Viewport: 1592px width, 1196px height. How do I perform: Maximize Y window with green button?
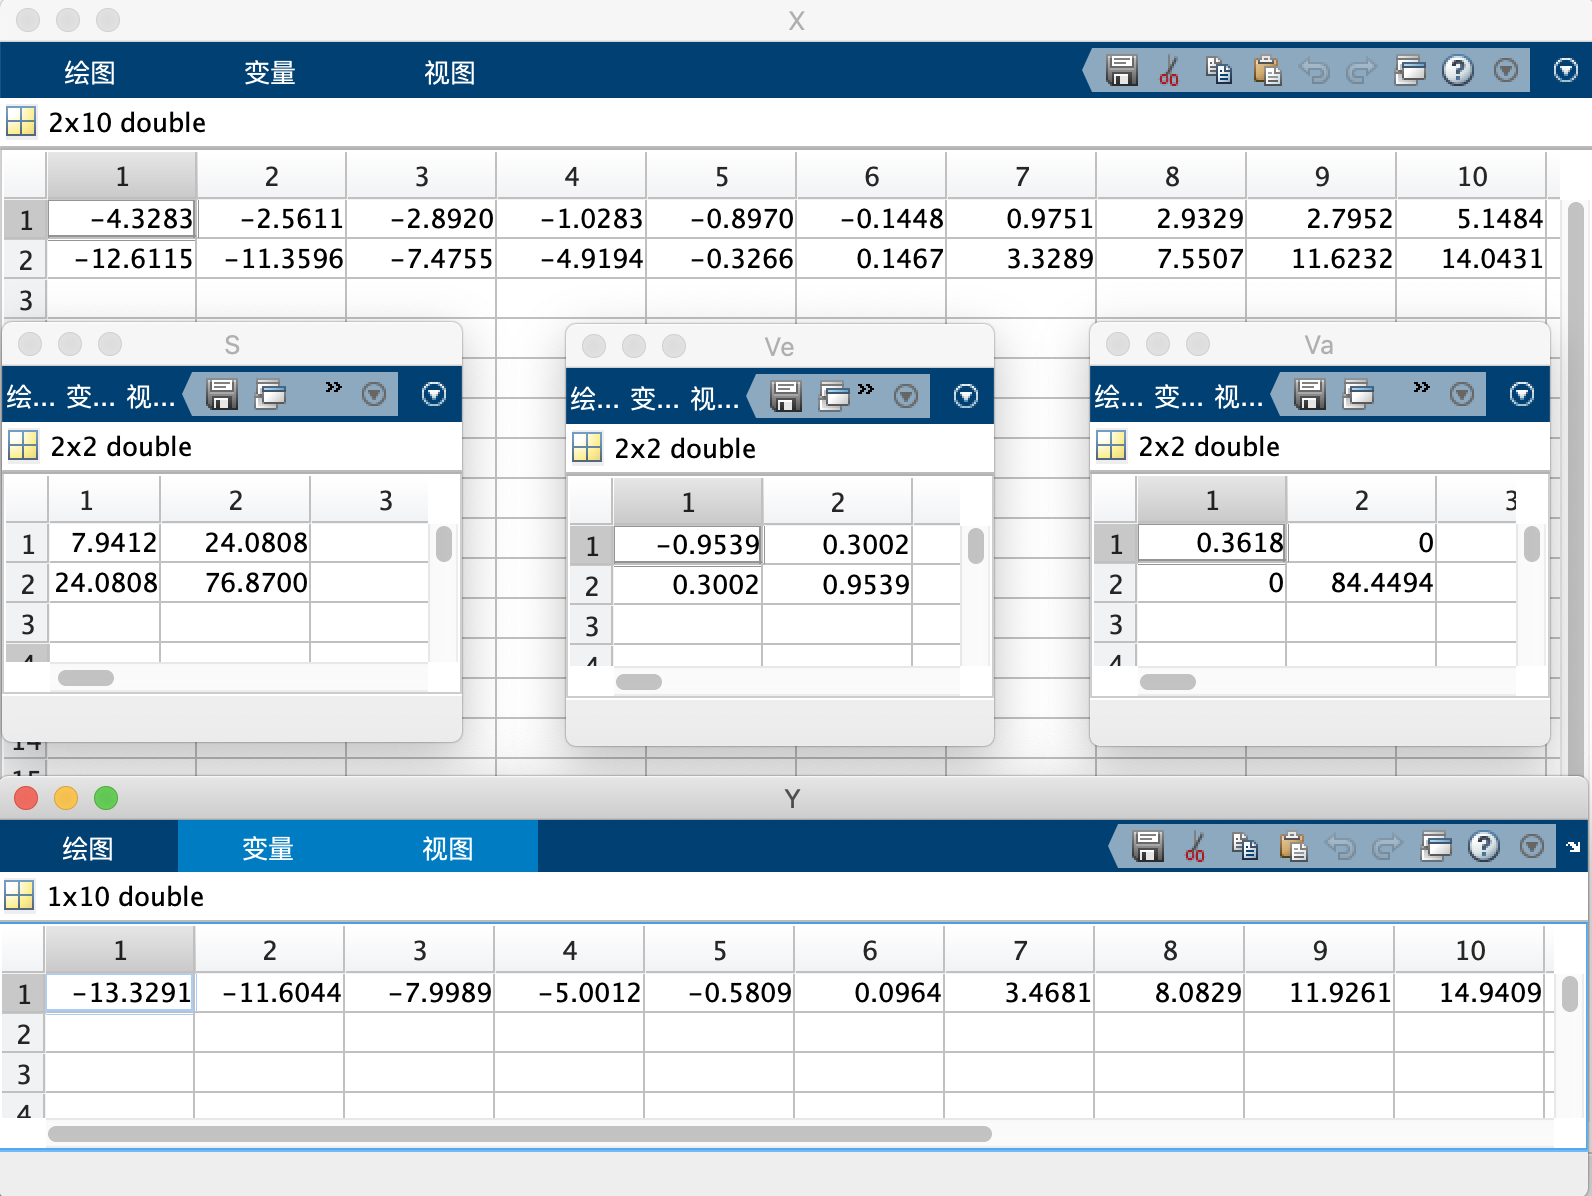coord(106,798)
